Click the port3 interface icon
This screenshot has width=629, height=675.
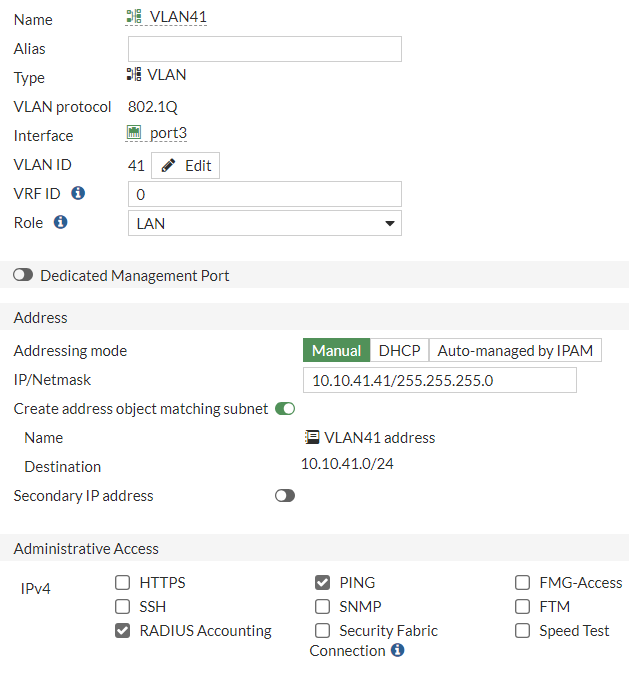coord(135,133)
